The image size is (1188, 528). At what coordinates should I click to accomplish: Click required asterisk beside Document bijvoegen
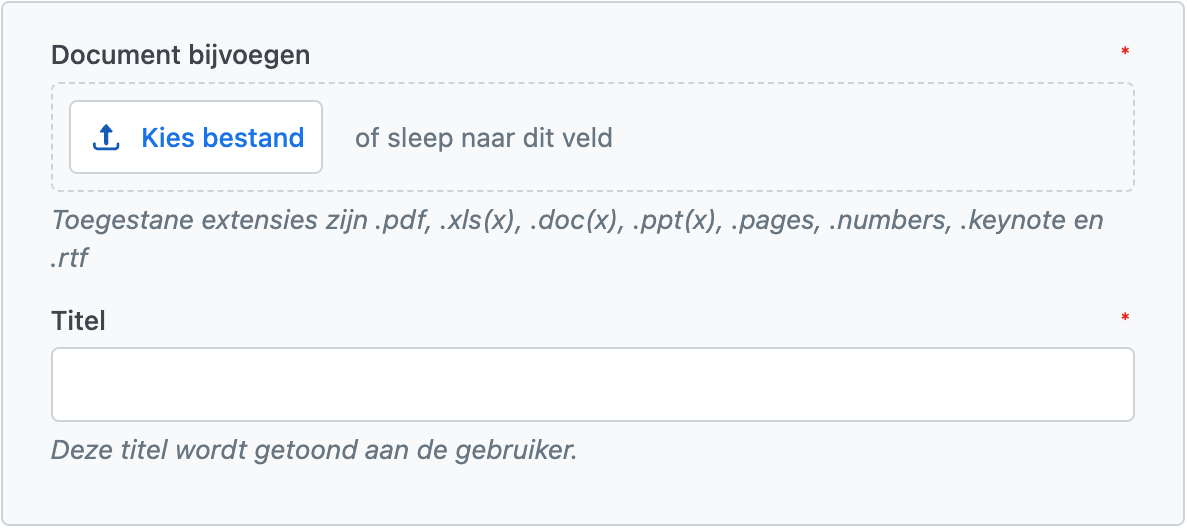[x=1125, y=52]
